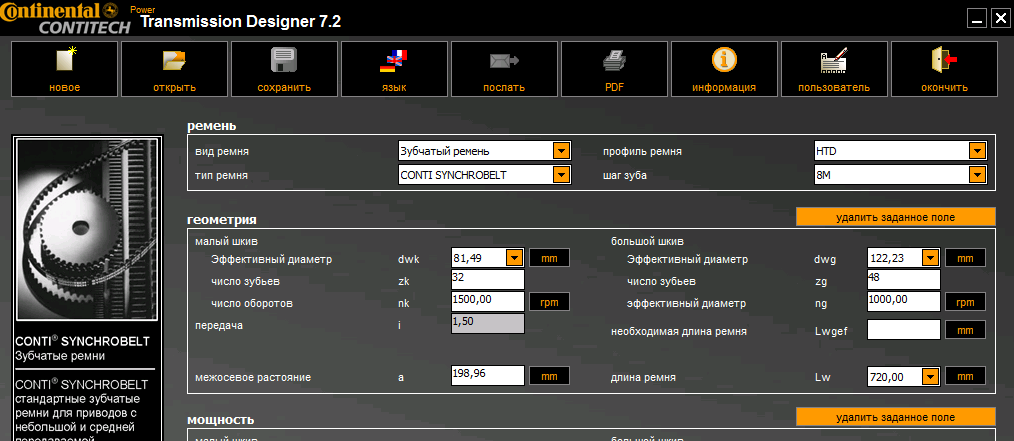This screenshot has width=1014, height=441.
Task: Click the mm unit button beside Lw
Action: [x=965, y=376]
